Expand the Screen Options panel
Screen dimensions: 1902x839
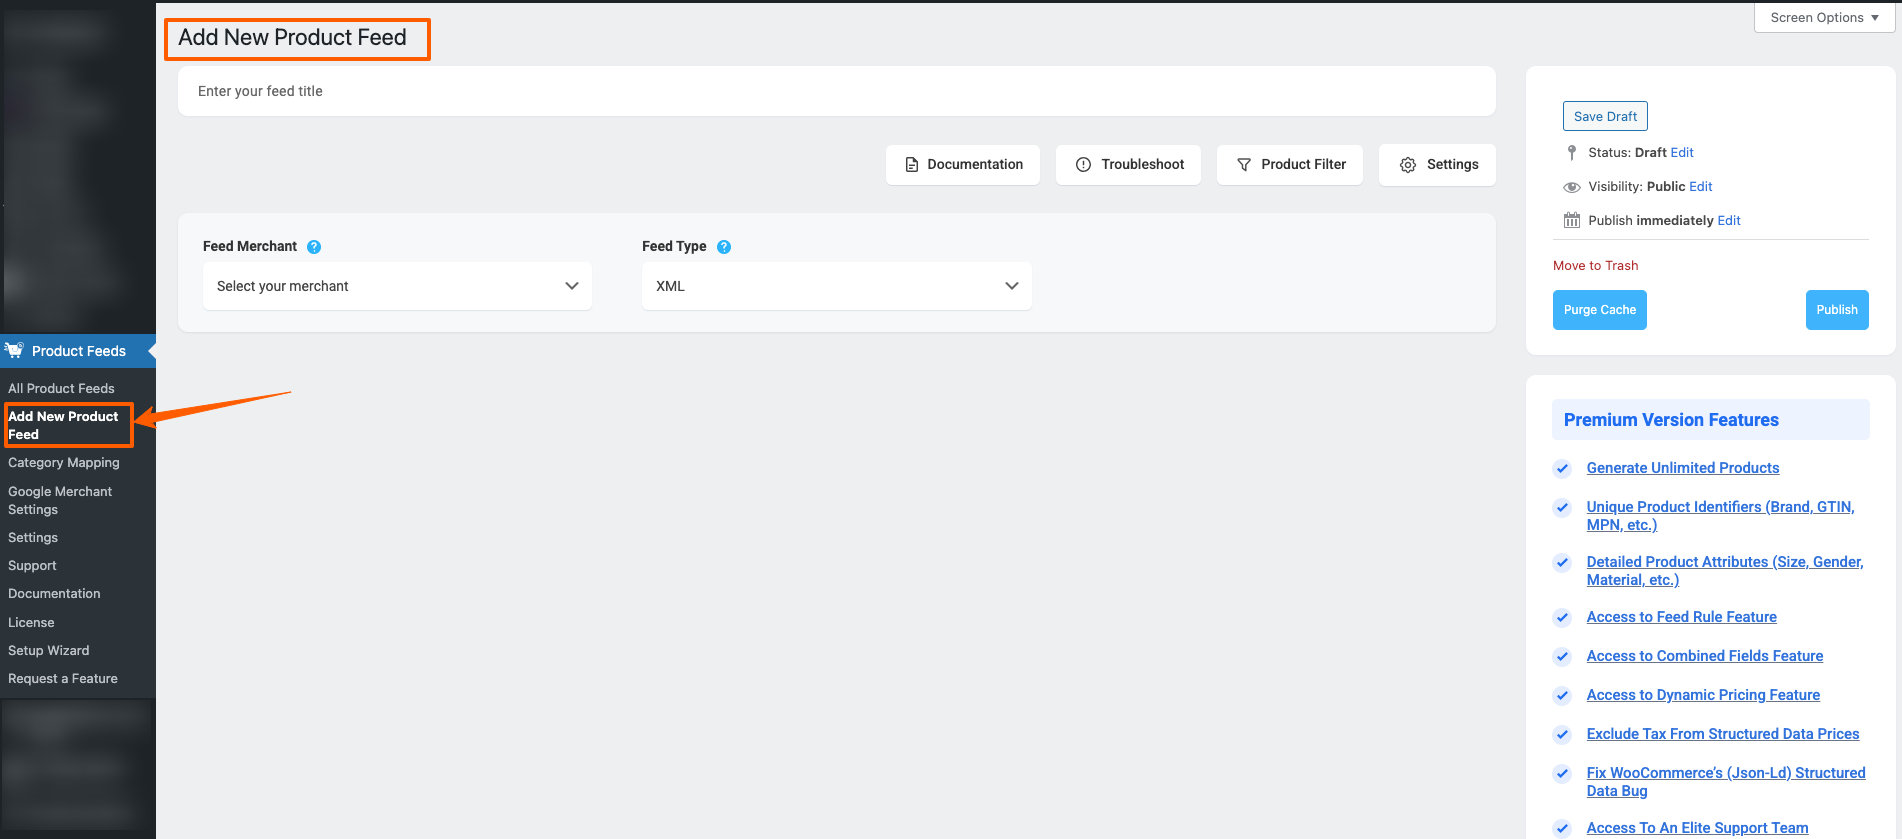[x=1823, y=18]
